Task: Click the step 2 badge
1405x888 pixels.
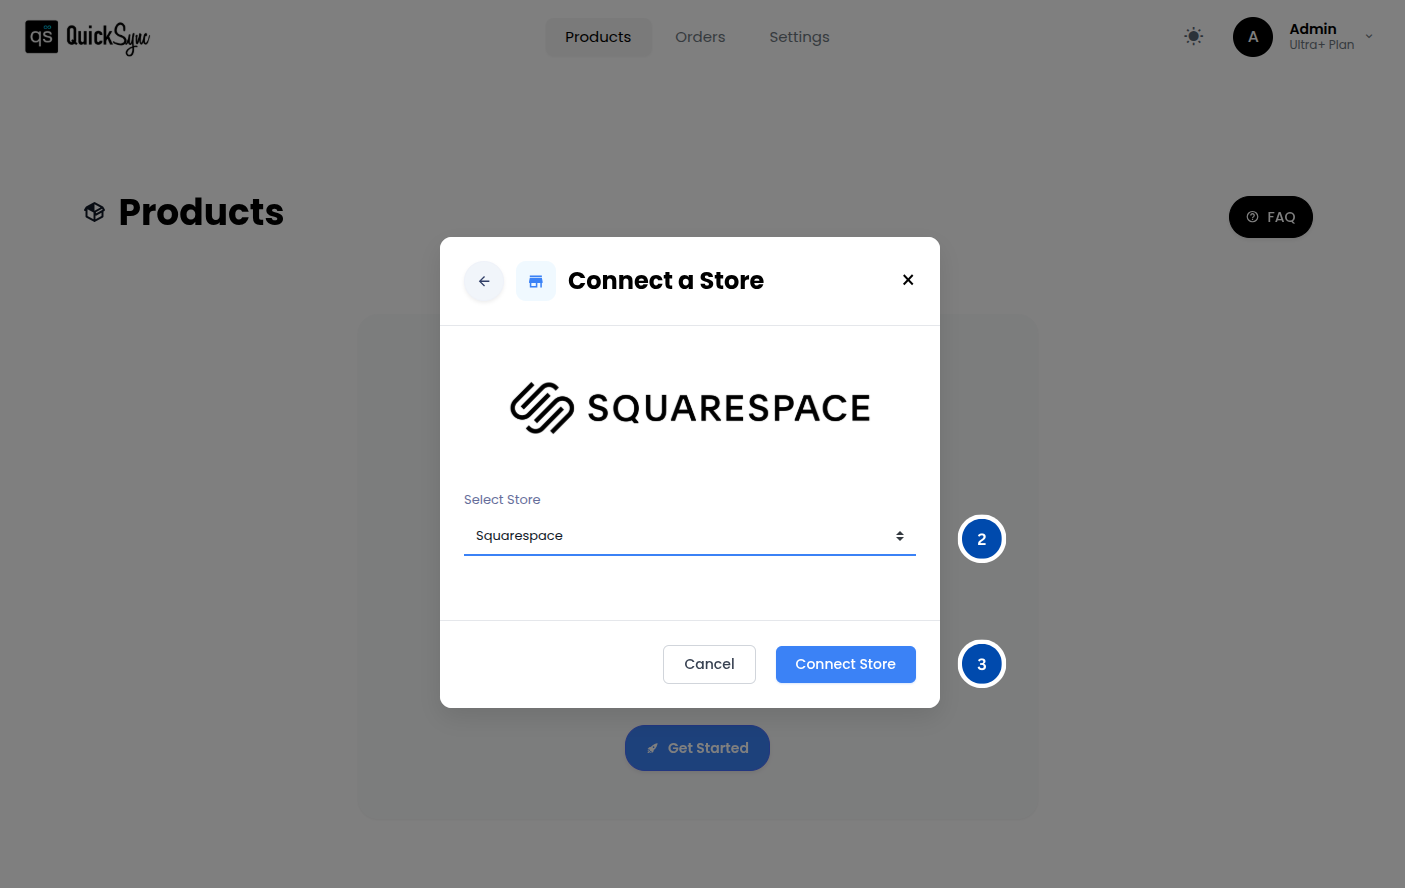Action: pyautogui.click(x=981, y=539)
